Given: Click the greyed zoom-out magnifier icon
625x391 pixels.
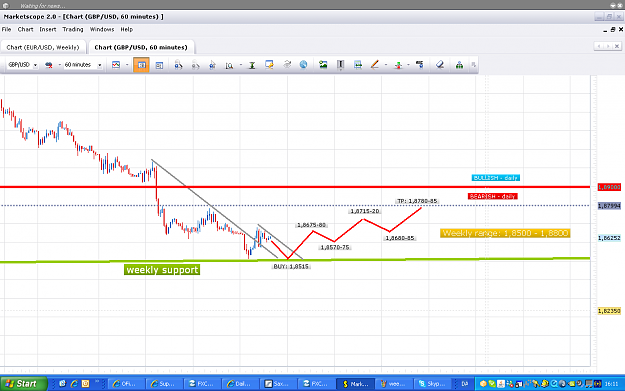Looking at the screenshot, I should [195, 65].
